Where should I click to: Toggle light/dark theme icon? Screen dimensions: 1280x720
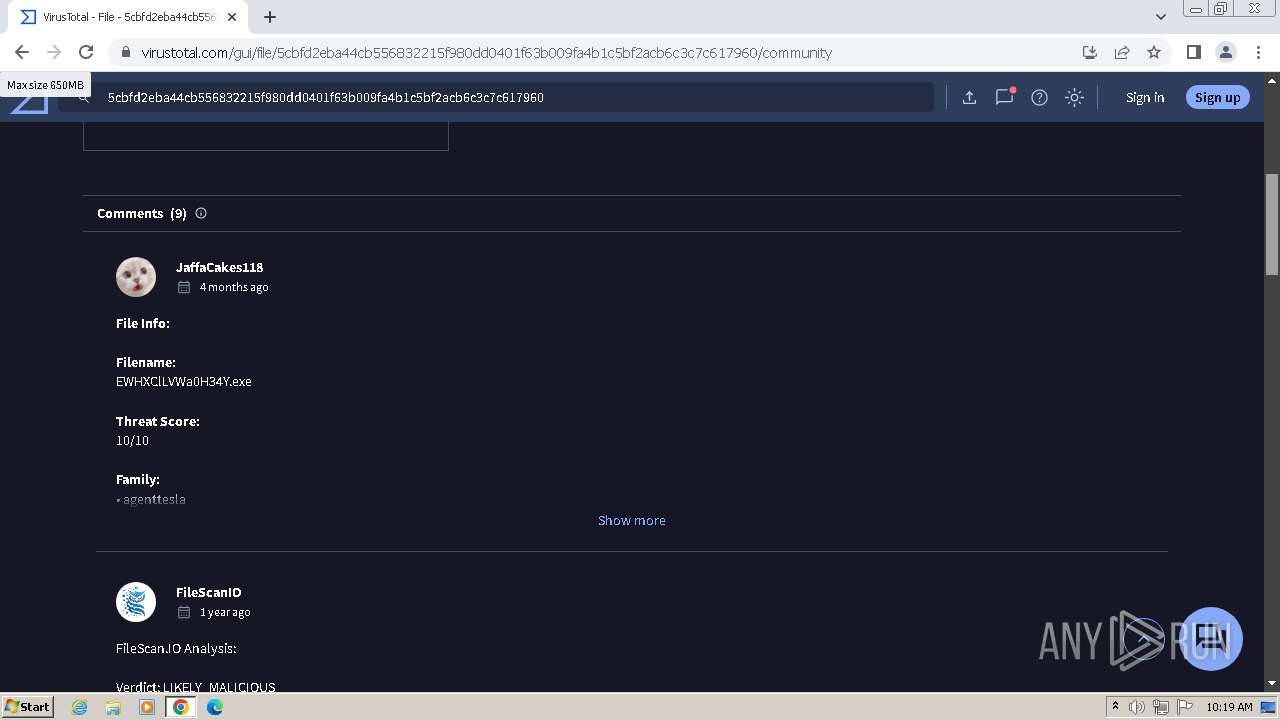(1074, 97)
